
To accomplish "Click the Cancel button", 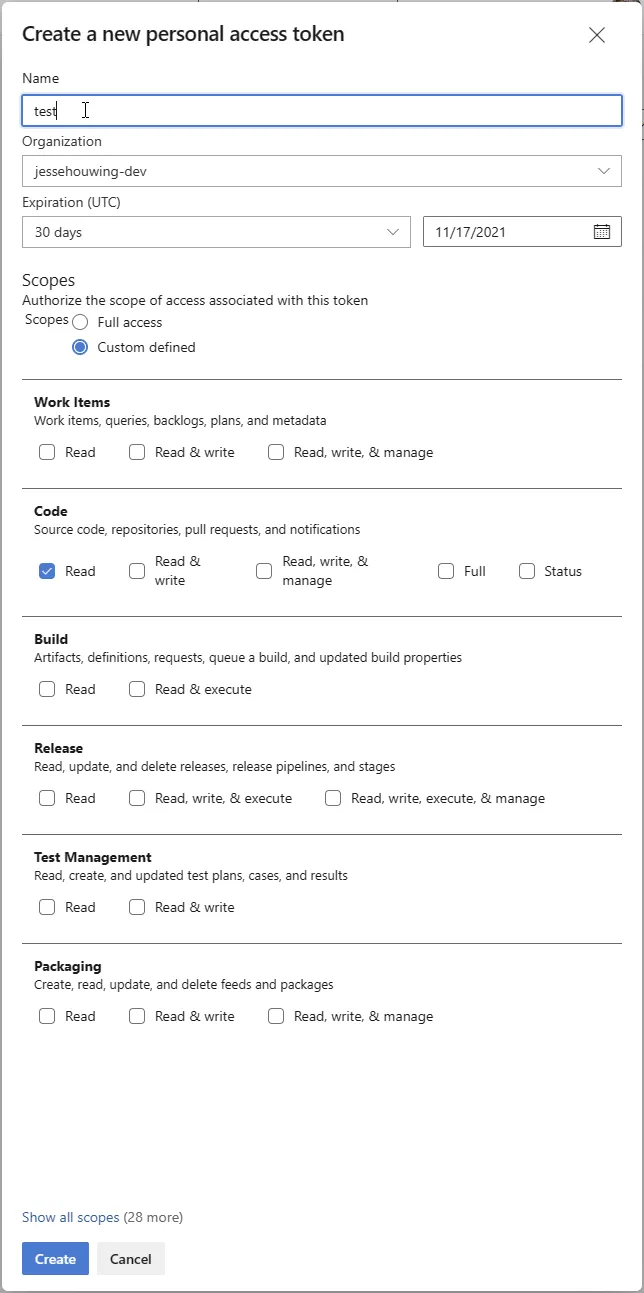I will pyautogui.click(x=131, y=1259).
